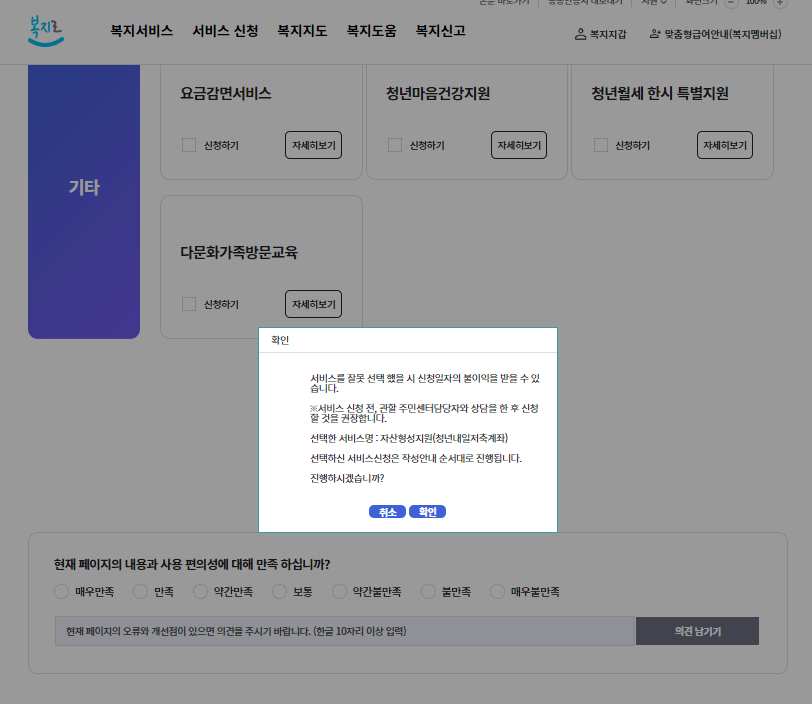The width and height of the screenshot is (812, 704).
Task: Click the 기타 category panel
Action: pyautogui.click(x=84, y=202)
